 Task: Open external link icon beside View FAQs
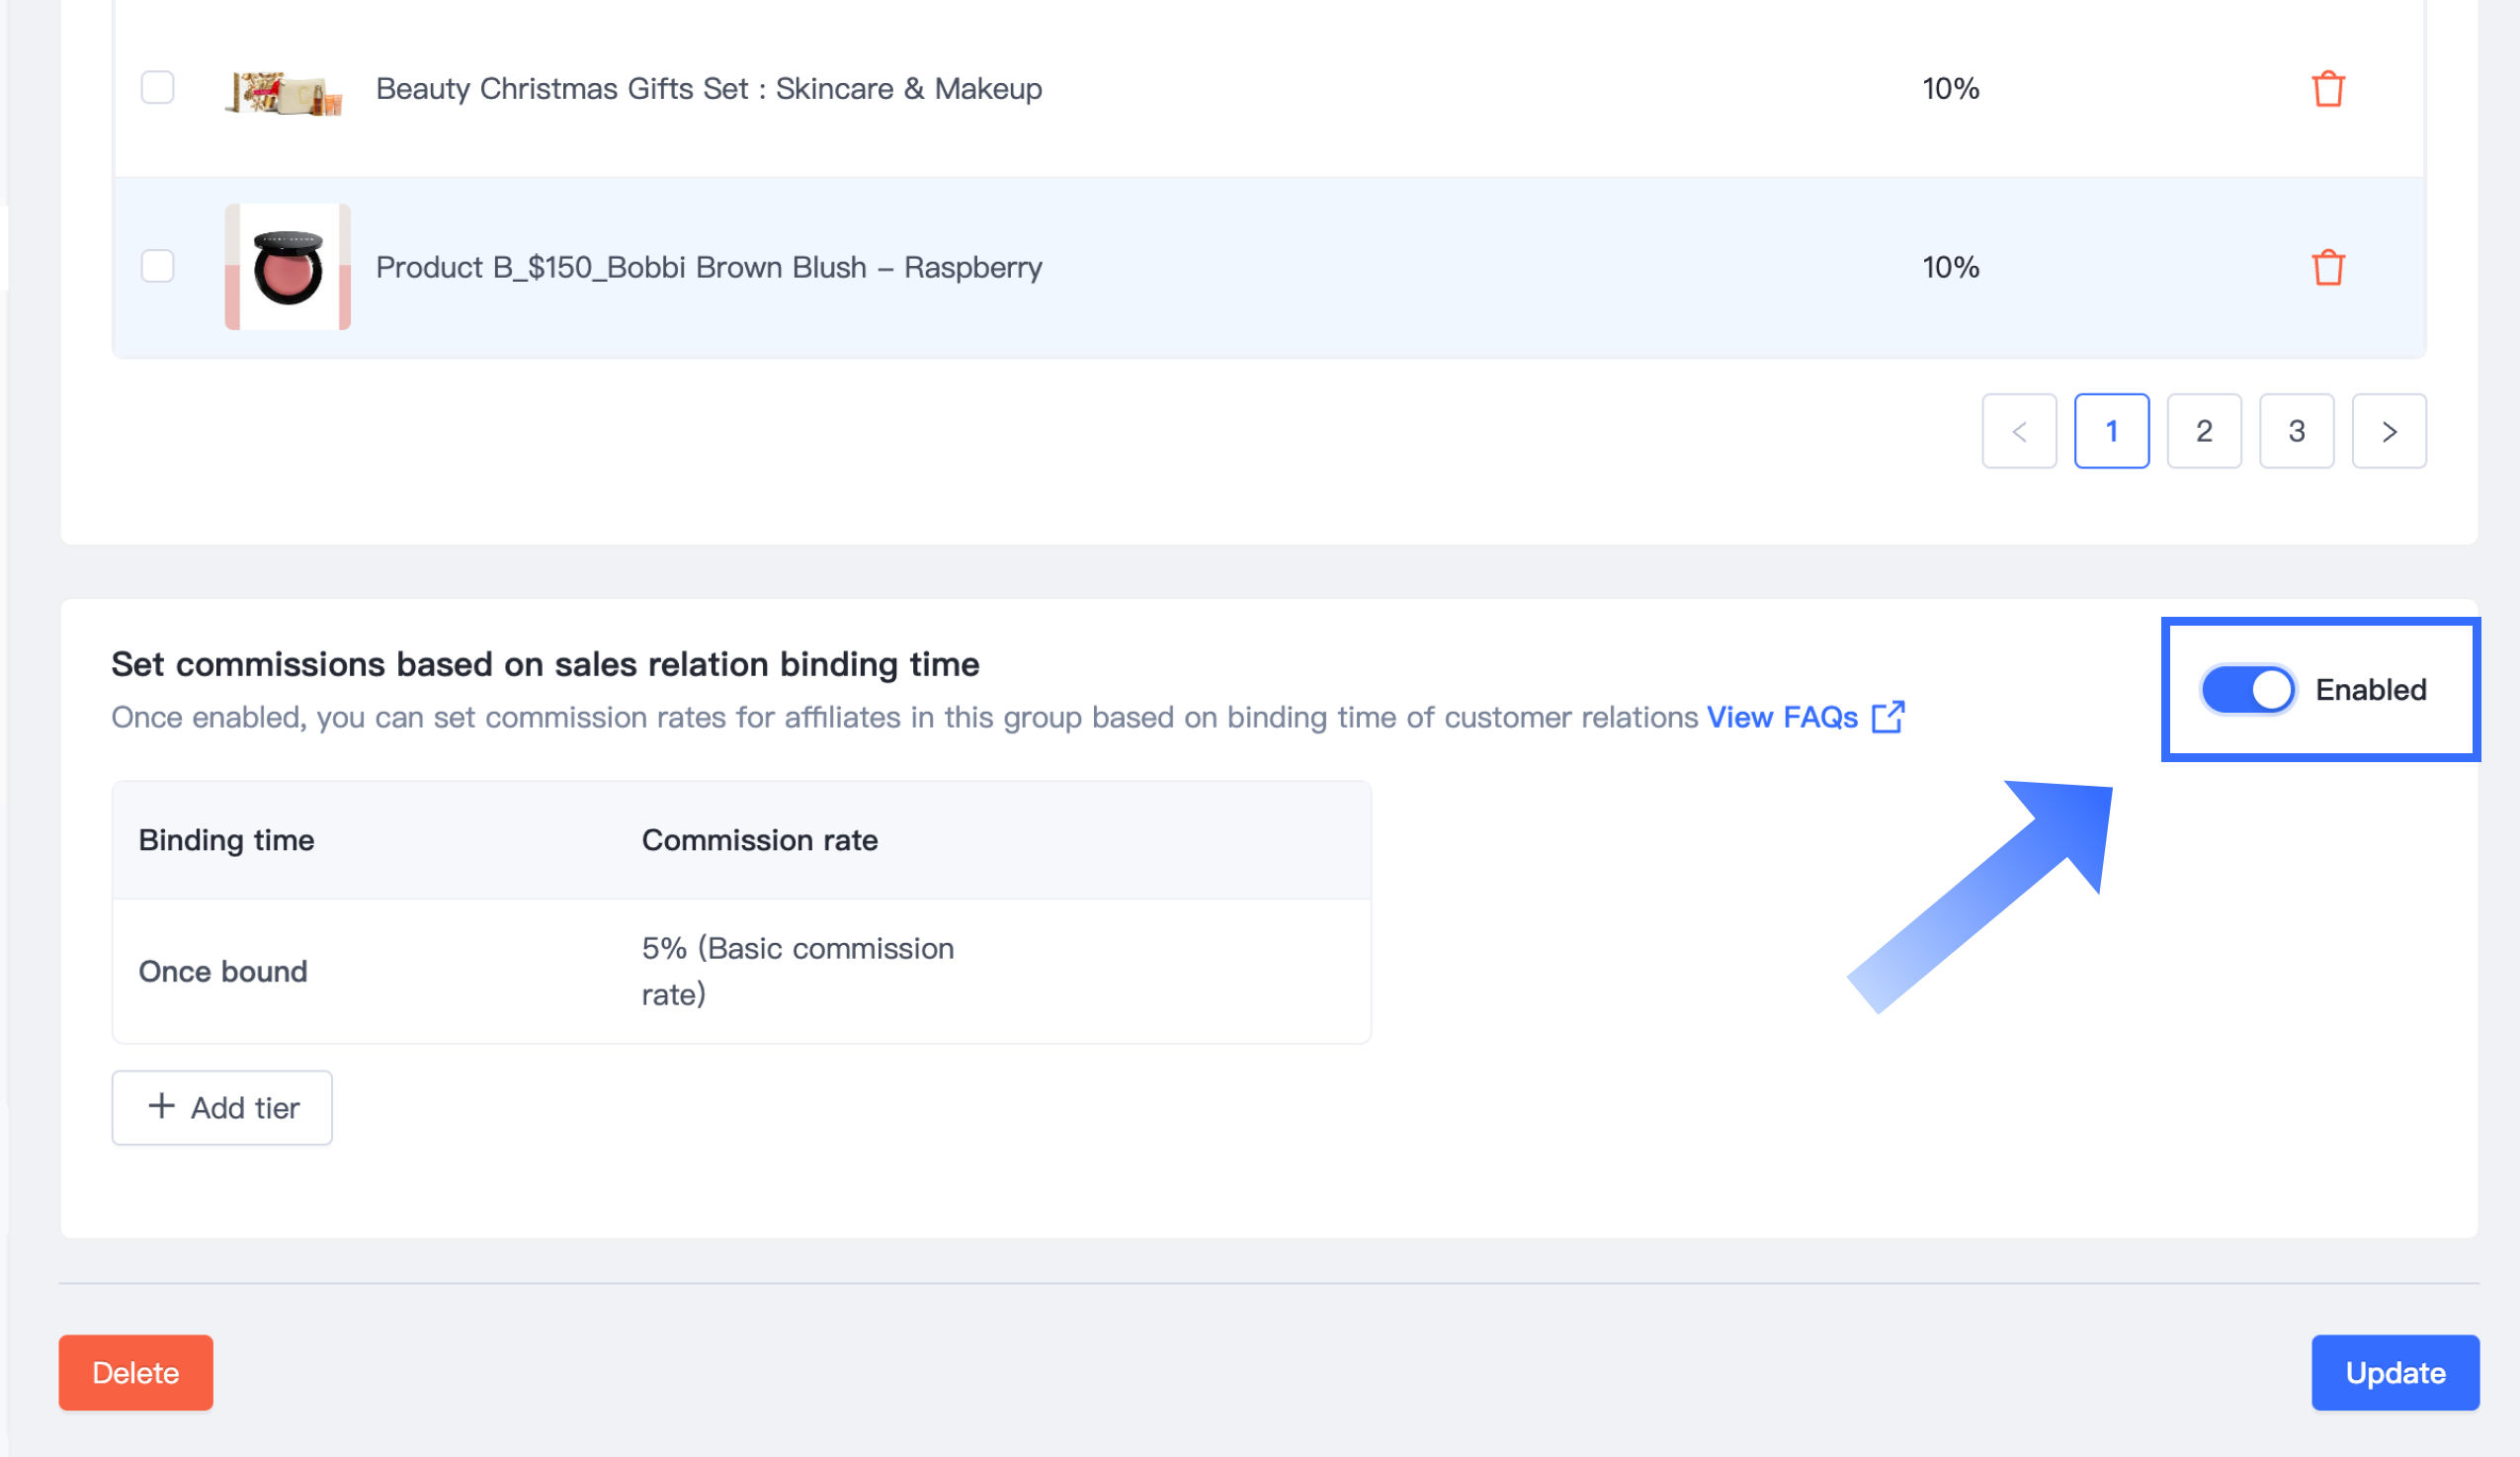point(1888,717)
